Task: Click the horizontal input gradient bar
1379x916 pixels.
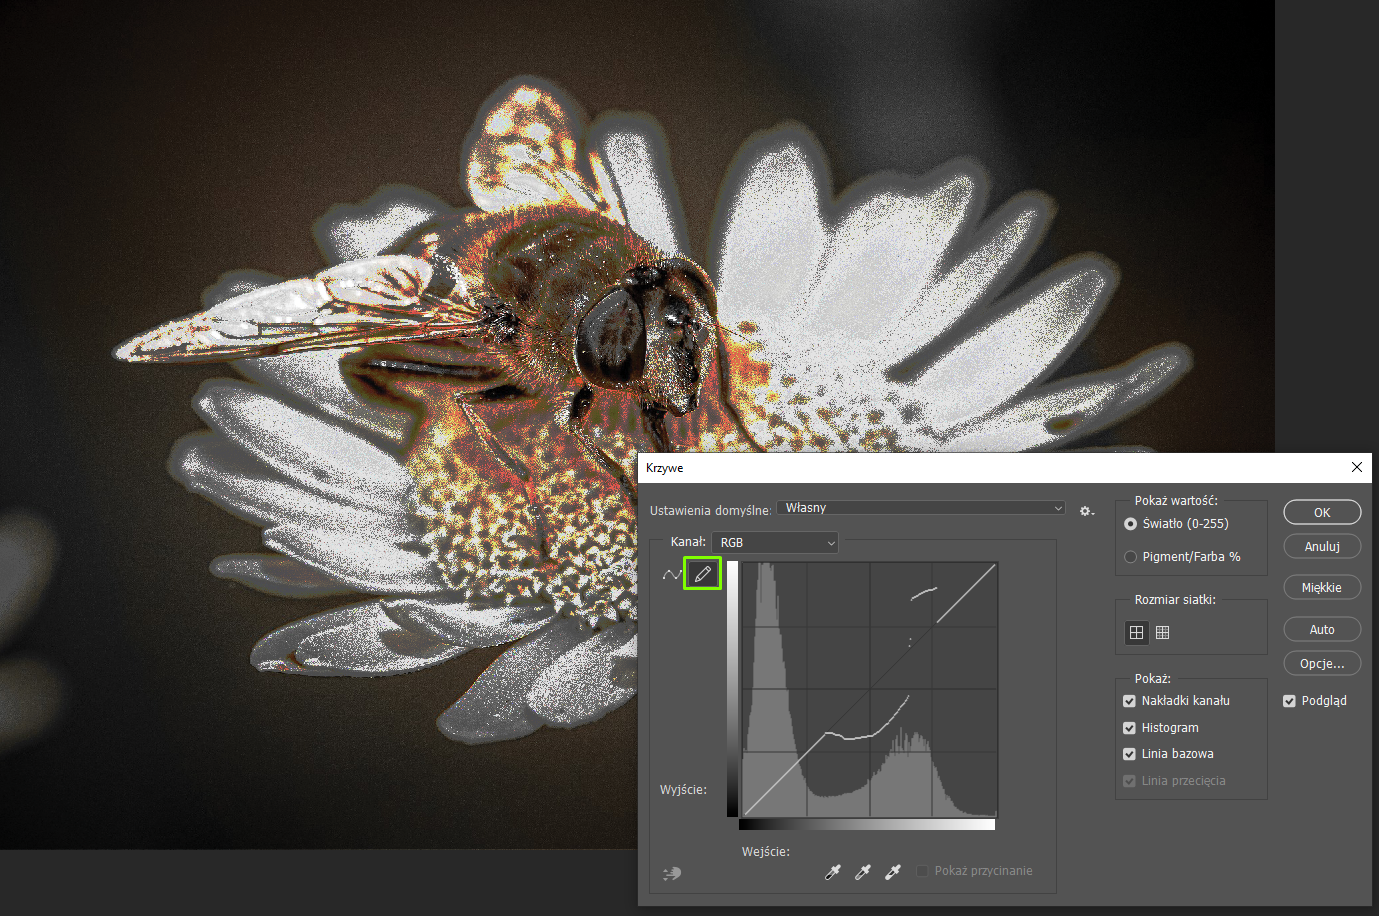Action: tap(867, 825)
